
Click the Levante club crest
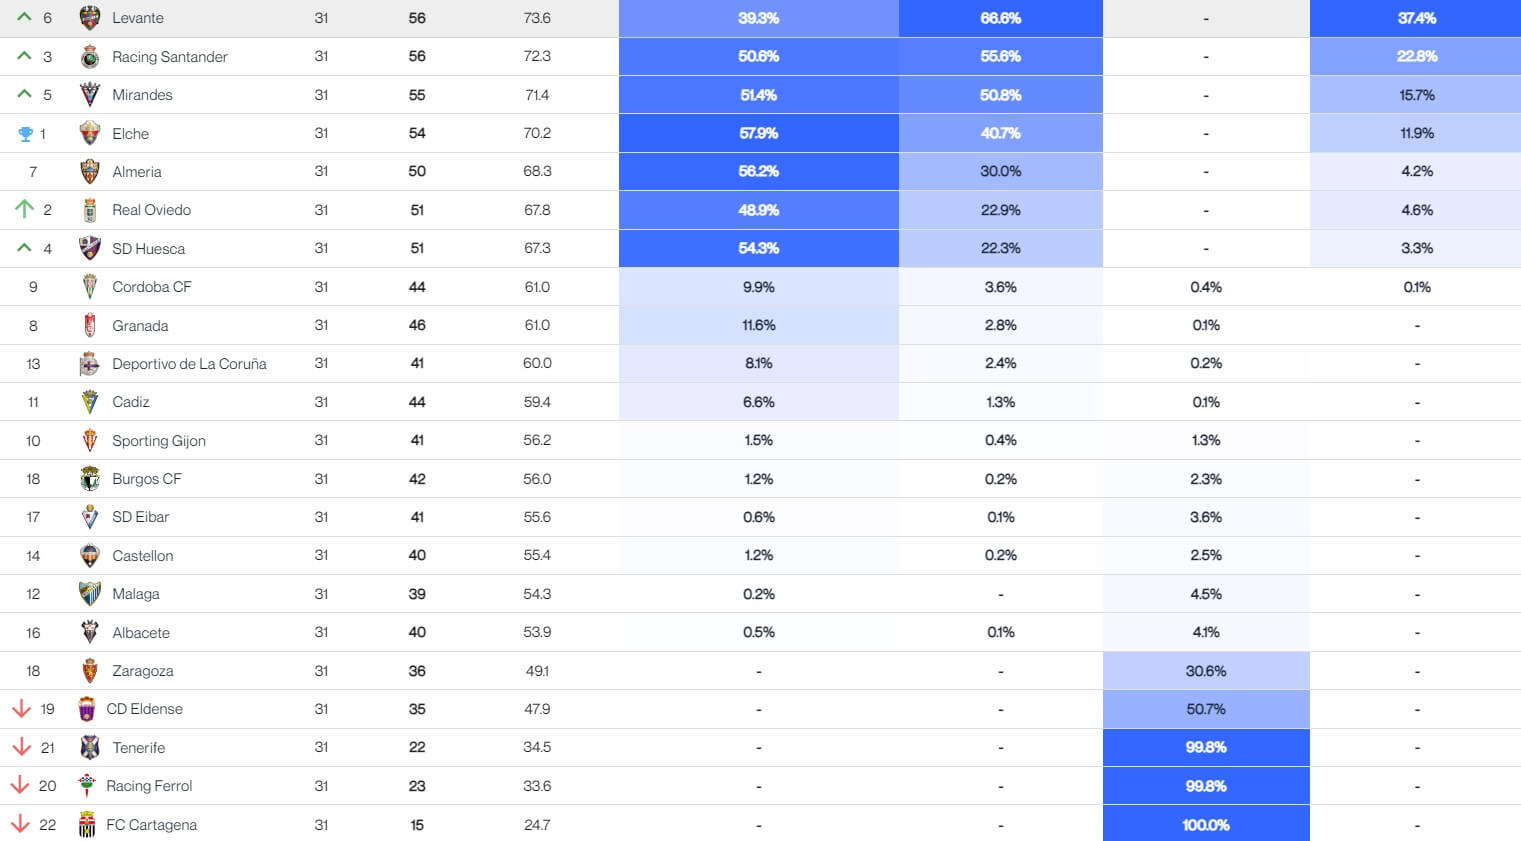point(90,18)
